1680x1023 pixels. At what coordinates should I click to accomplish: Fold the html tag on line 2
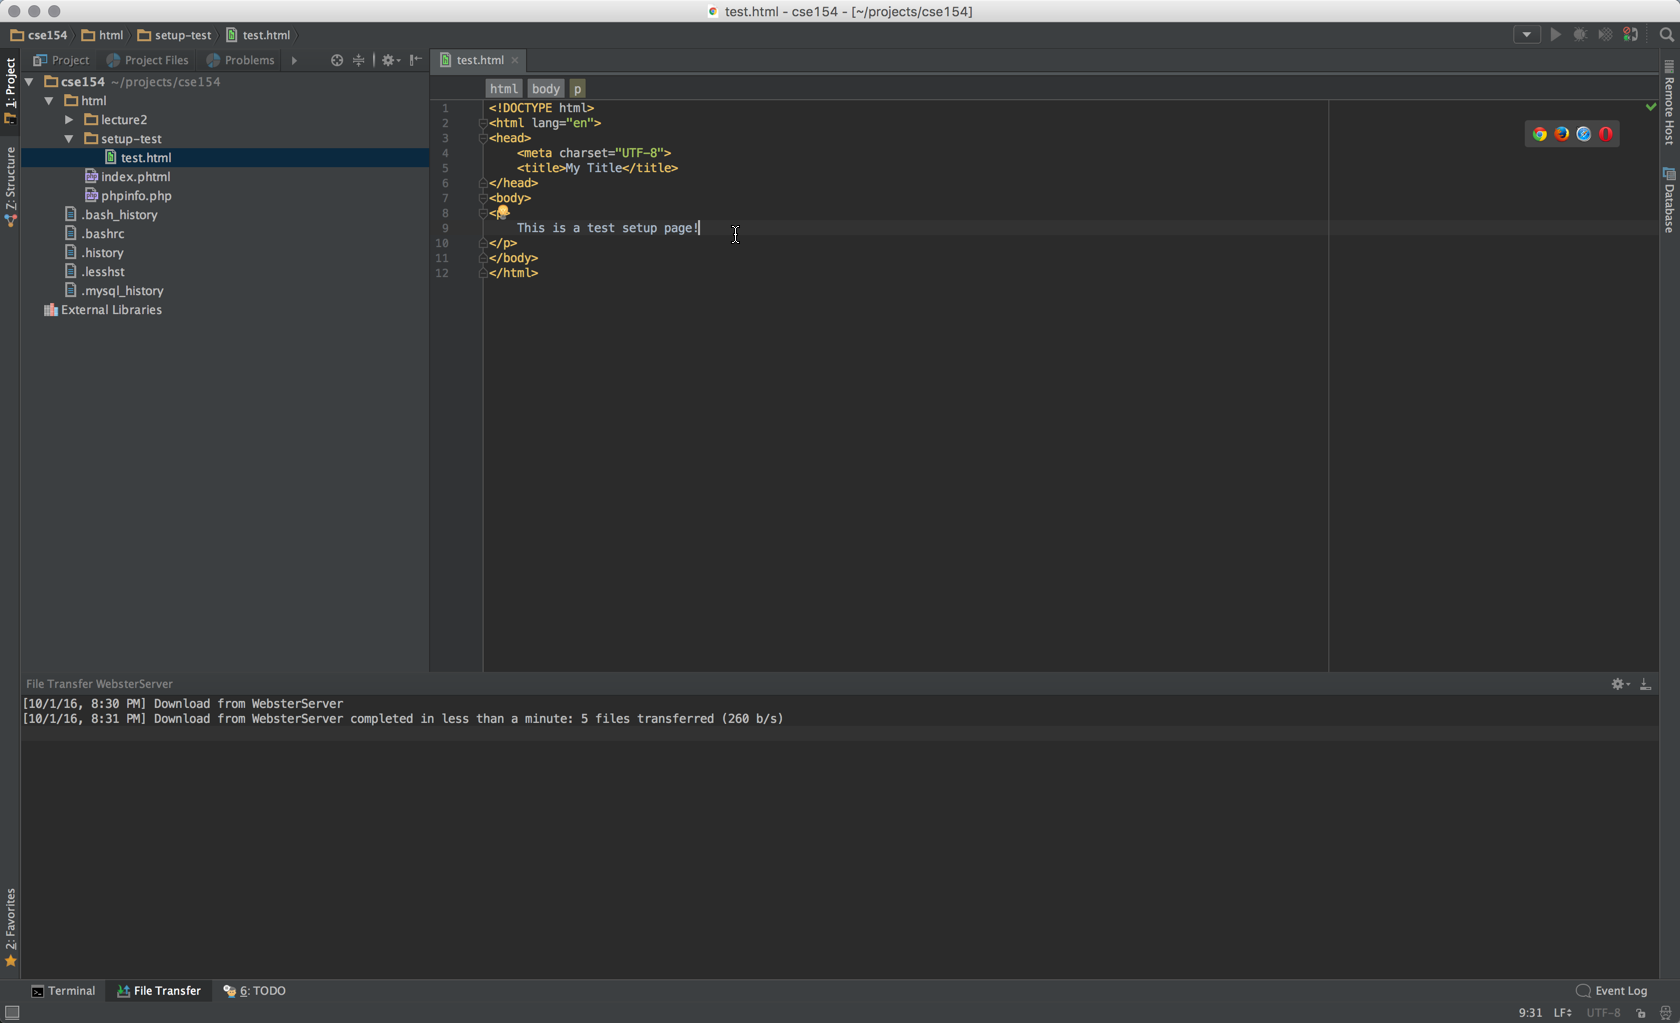click(x=483, y=123)
